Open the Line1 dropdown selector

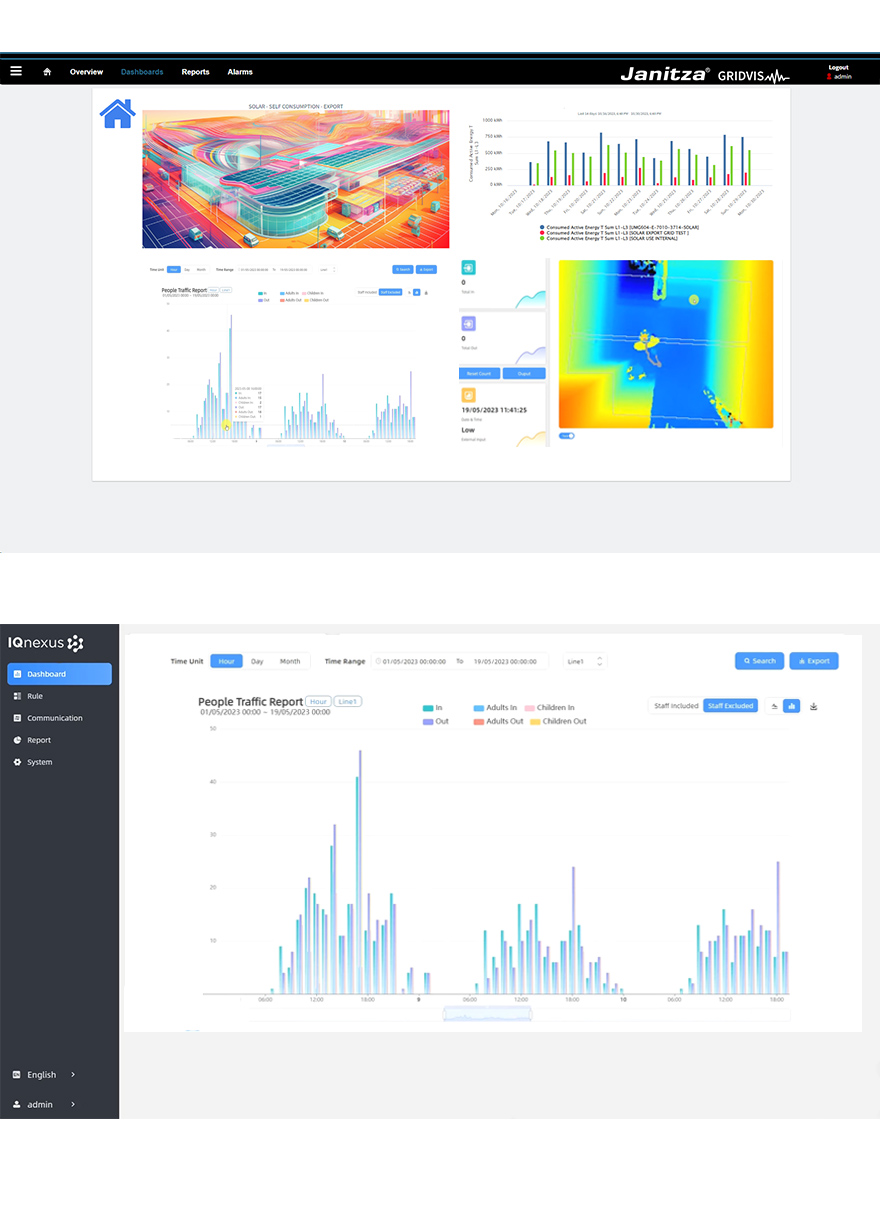pyautogui.click(x=586, y=661)
